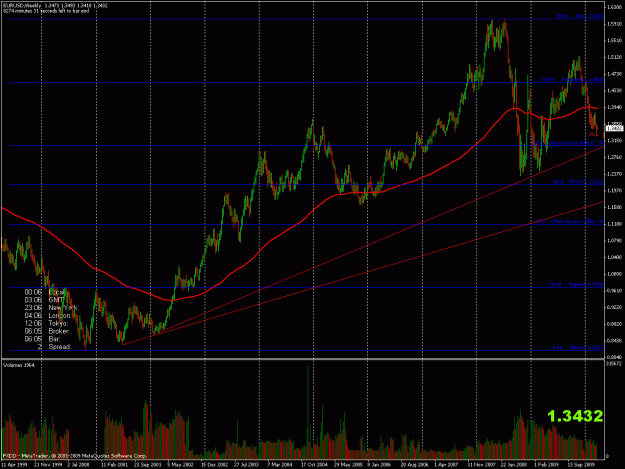Click the 23 Sep 2001 date label
This screenshot has width=625, height=469.
click(147, 465)
